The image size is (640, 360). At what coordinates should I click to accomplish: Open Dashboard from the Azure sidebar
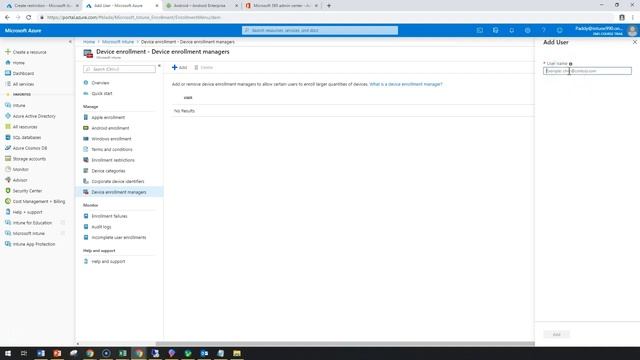pos(23,73)
